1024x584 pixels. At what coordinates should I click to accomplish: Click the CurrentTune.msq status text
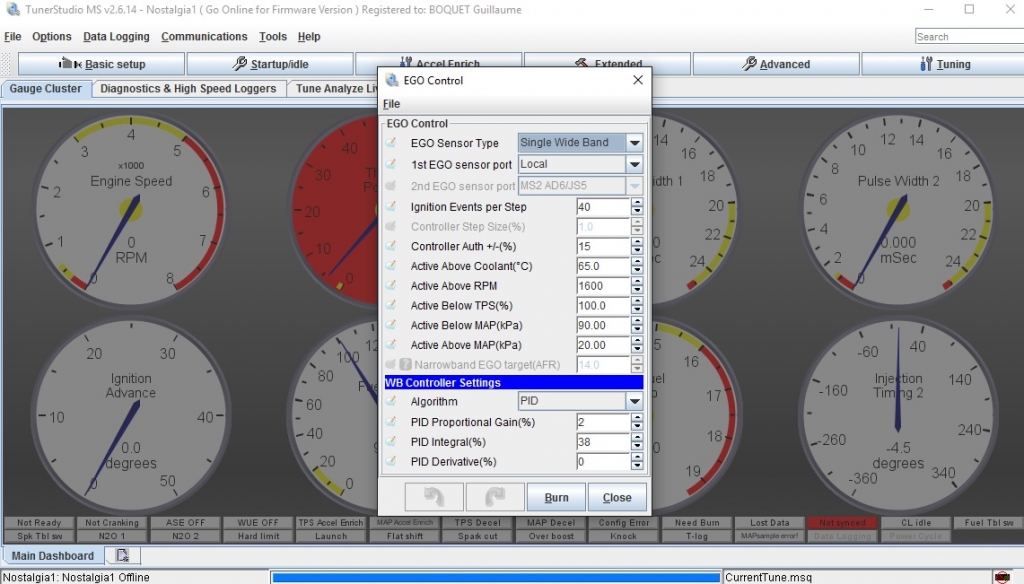click(769, 577)
